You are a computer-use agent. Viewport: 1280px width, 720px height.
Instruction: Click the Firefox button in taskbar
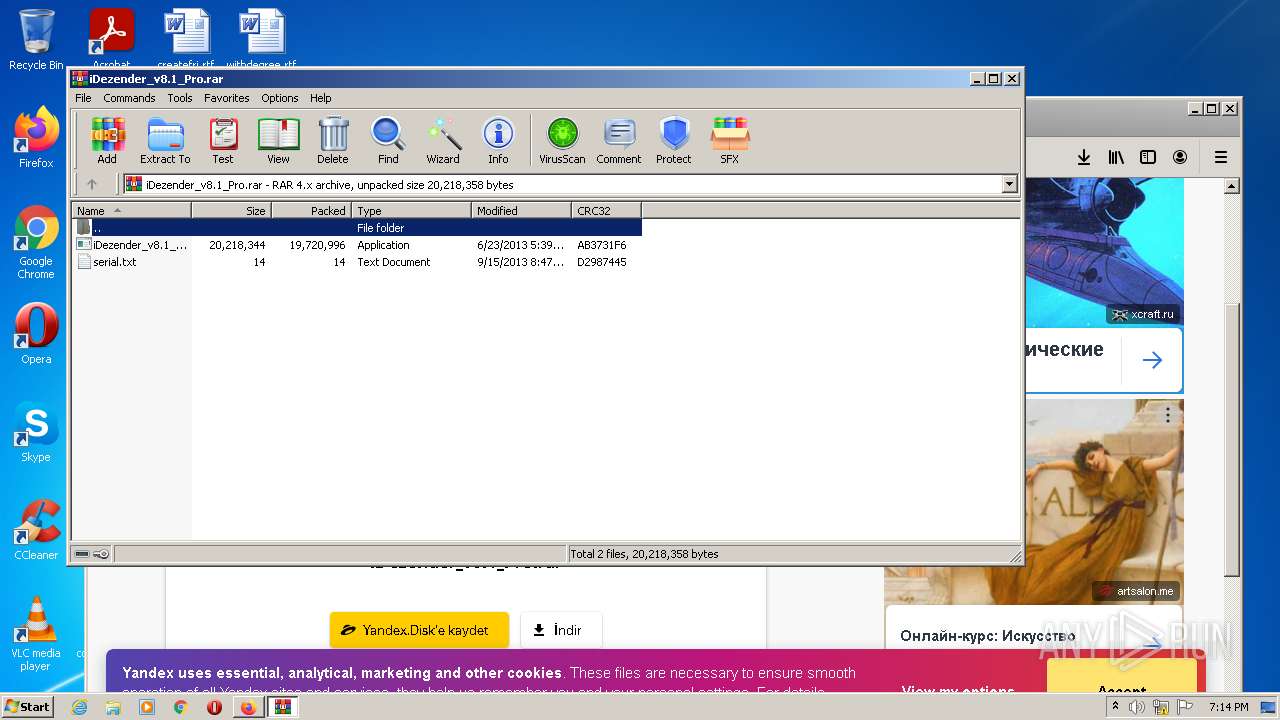(248, 707)
